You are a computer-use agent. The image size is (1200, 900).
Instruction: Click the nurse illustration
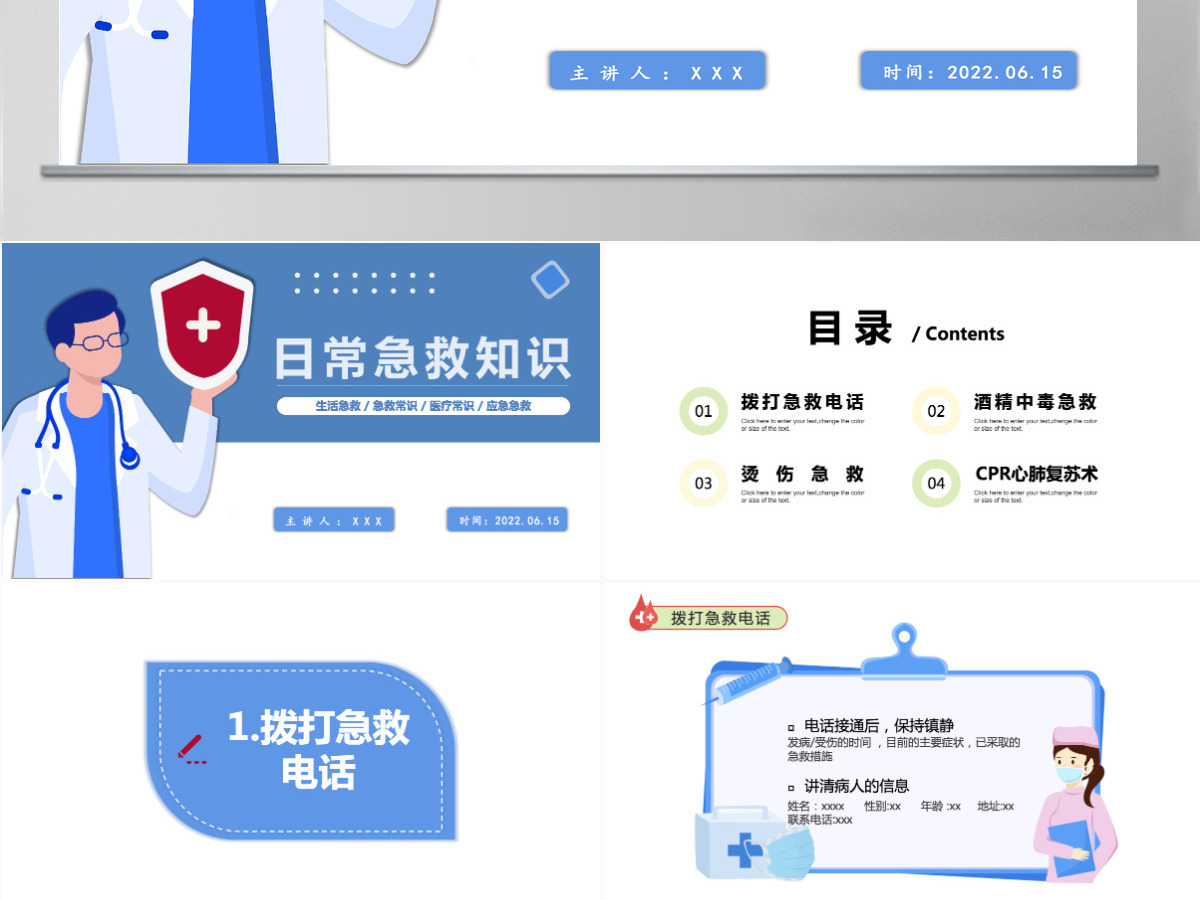pos(1073,803)
